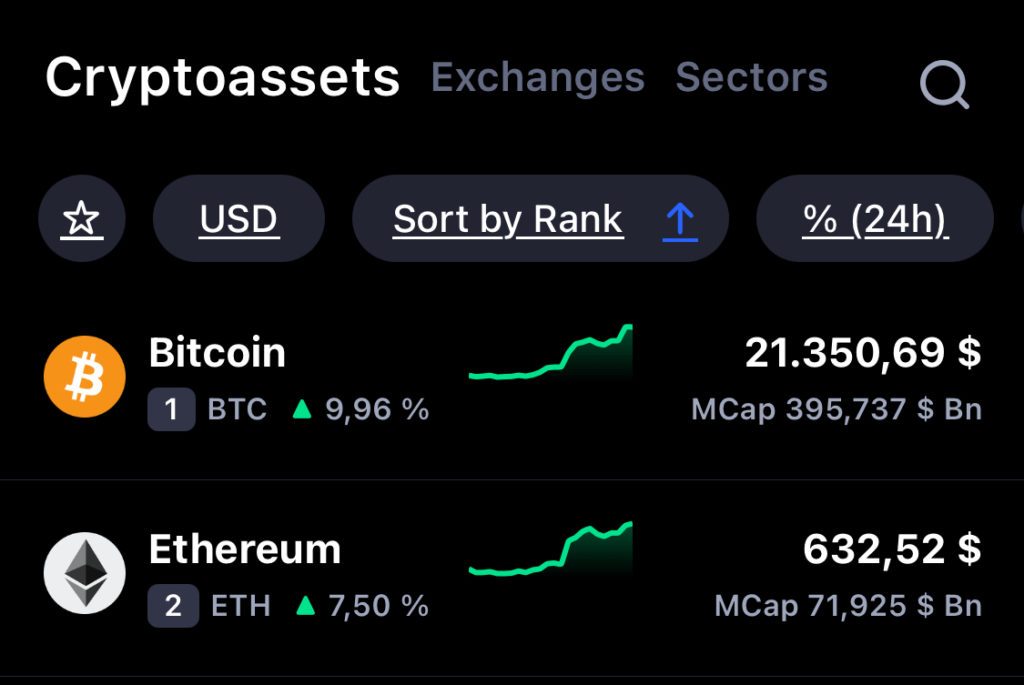View the Bitcoin sparkline price chart
The image size is (1024, 685).
tap(551, 352)
